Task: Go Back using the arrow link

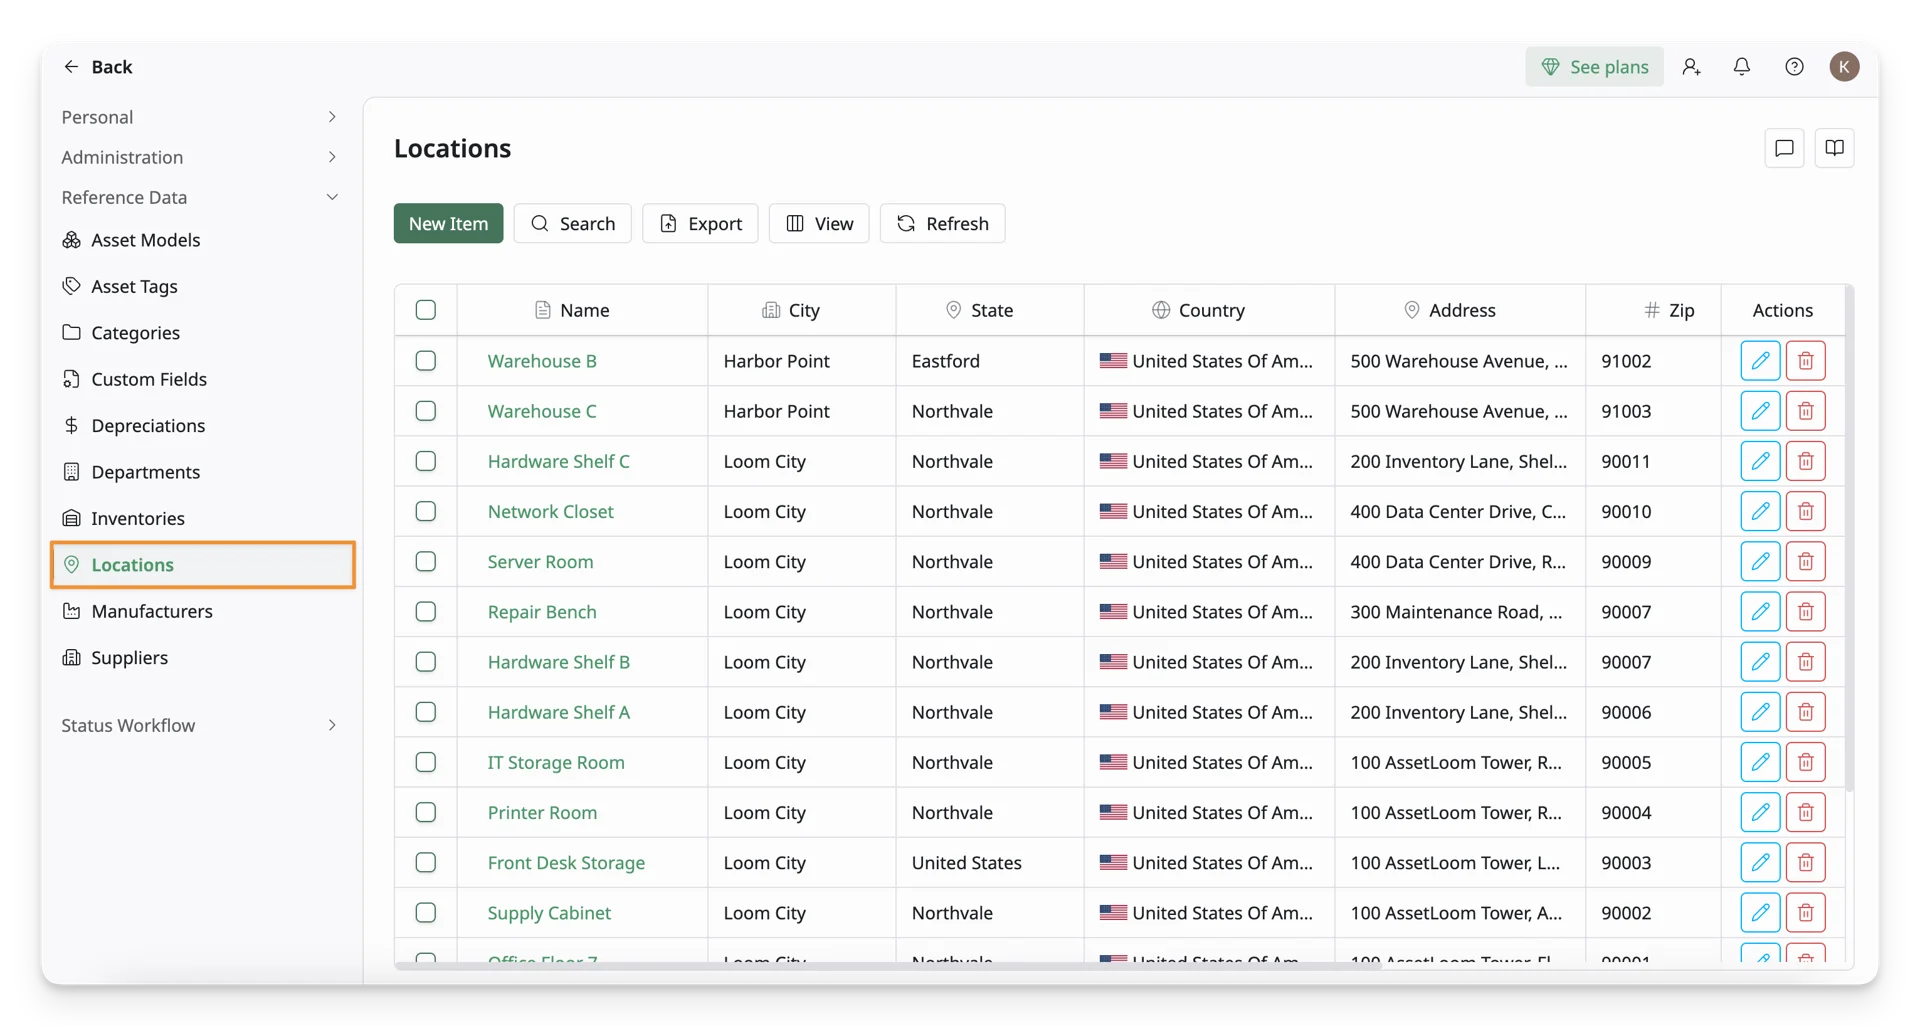Action: point(97,66)
